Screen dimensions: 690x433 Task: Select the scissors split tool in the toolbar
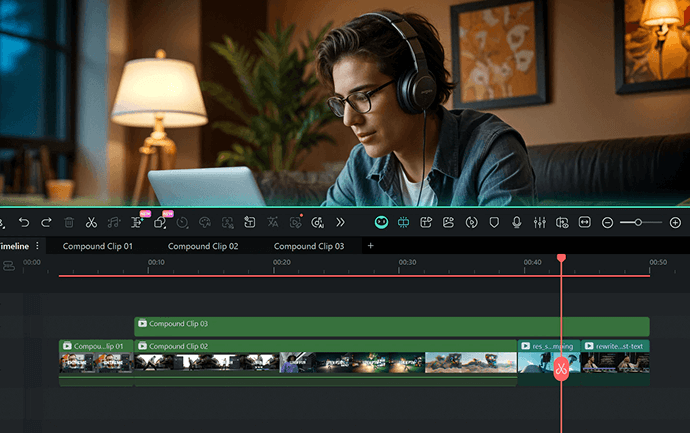(91, 223)
